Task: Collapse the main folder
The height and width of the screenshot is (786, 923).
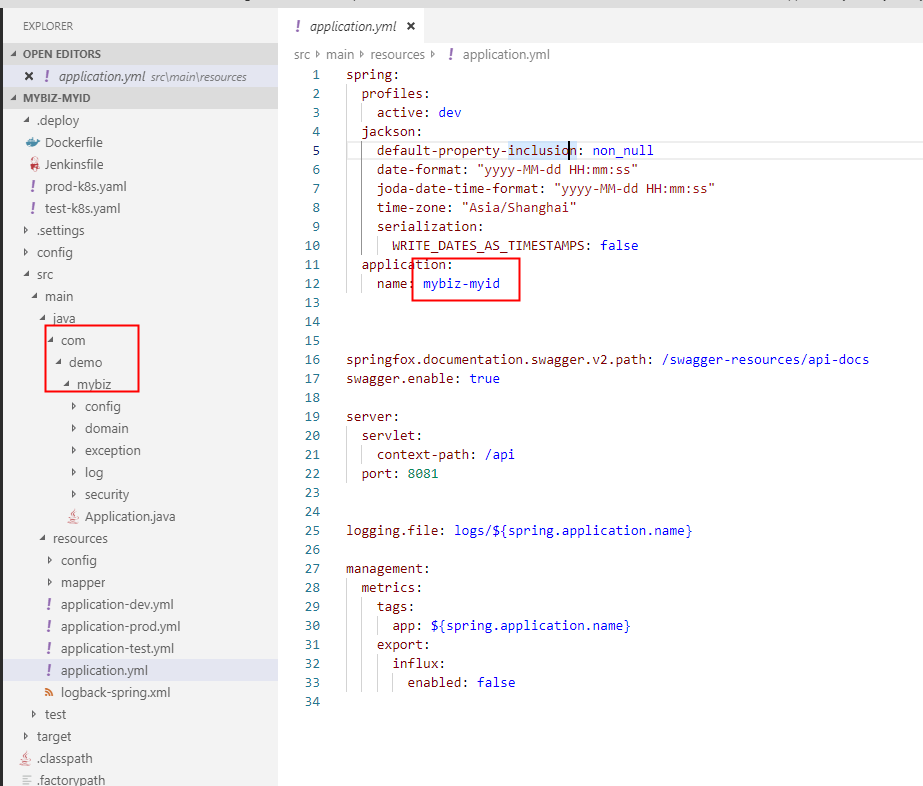Action: tap(35, 296)
